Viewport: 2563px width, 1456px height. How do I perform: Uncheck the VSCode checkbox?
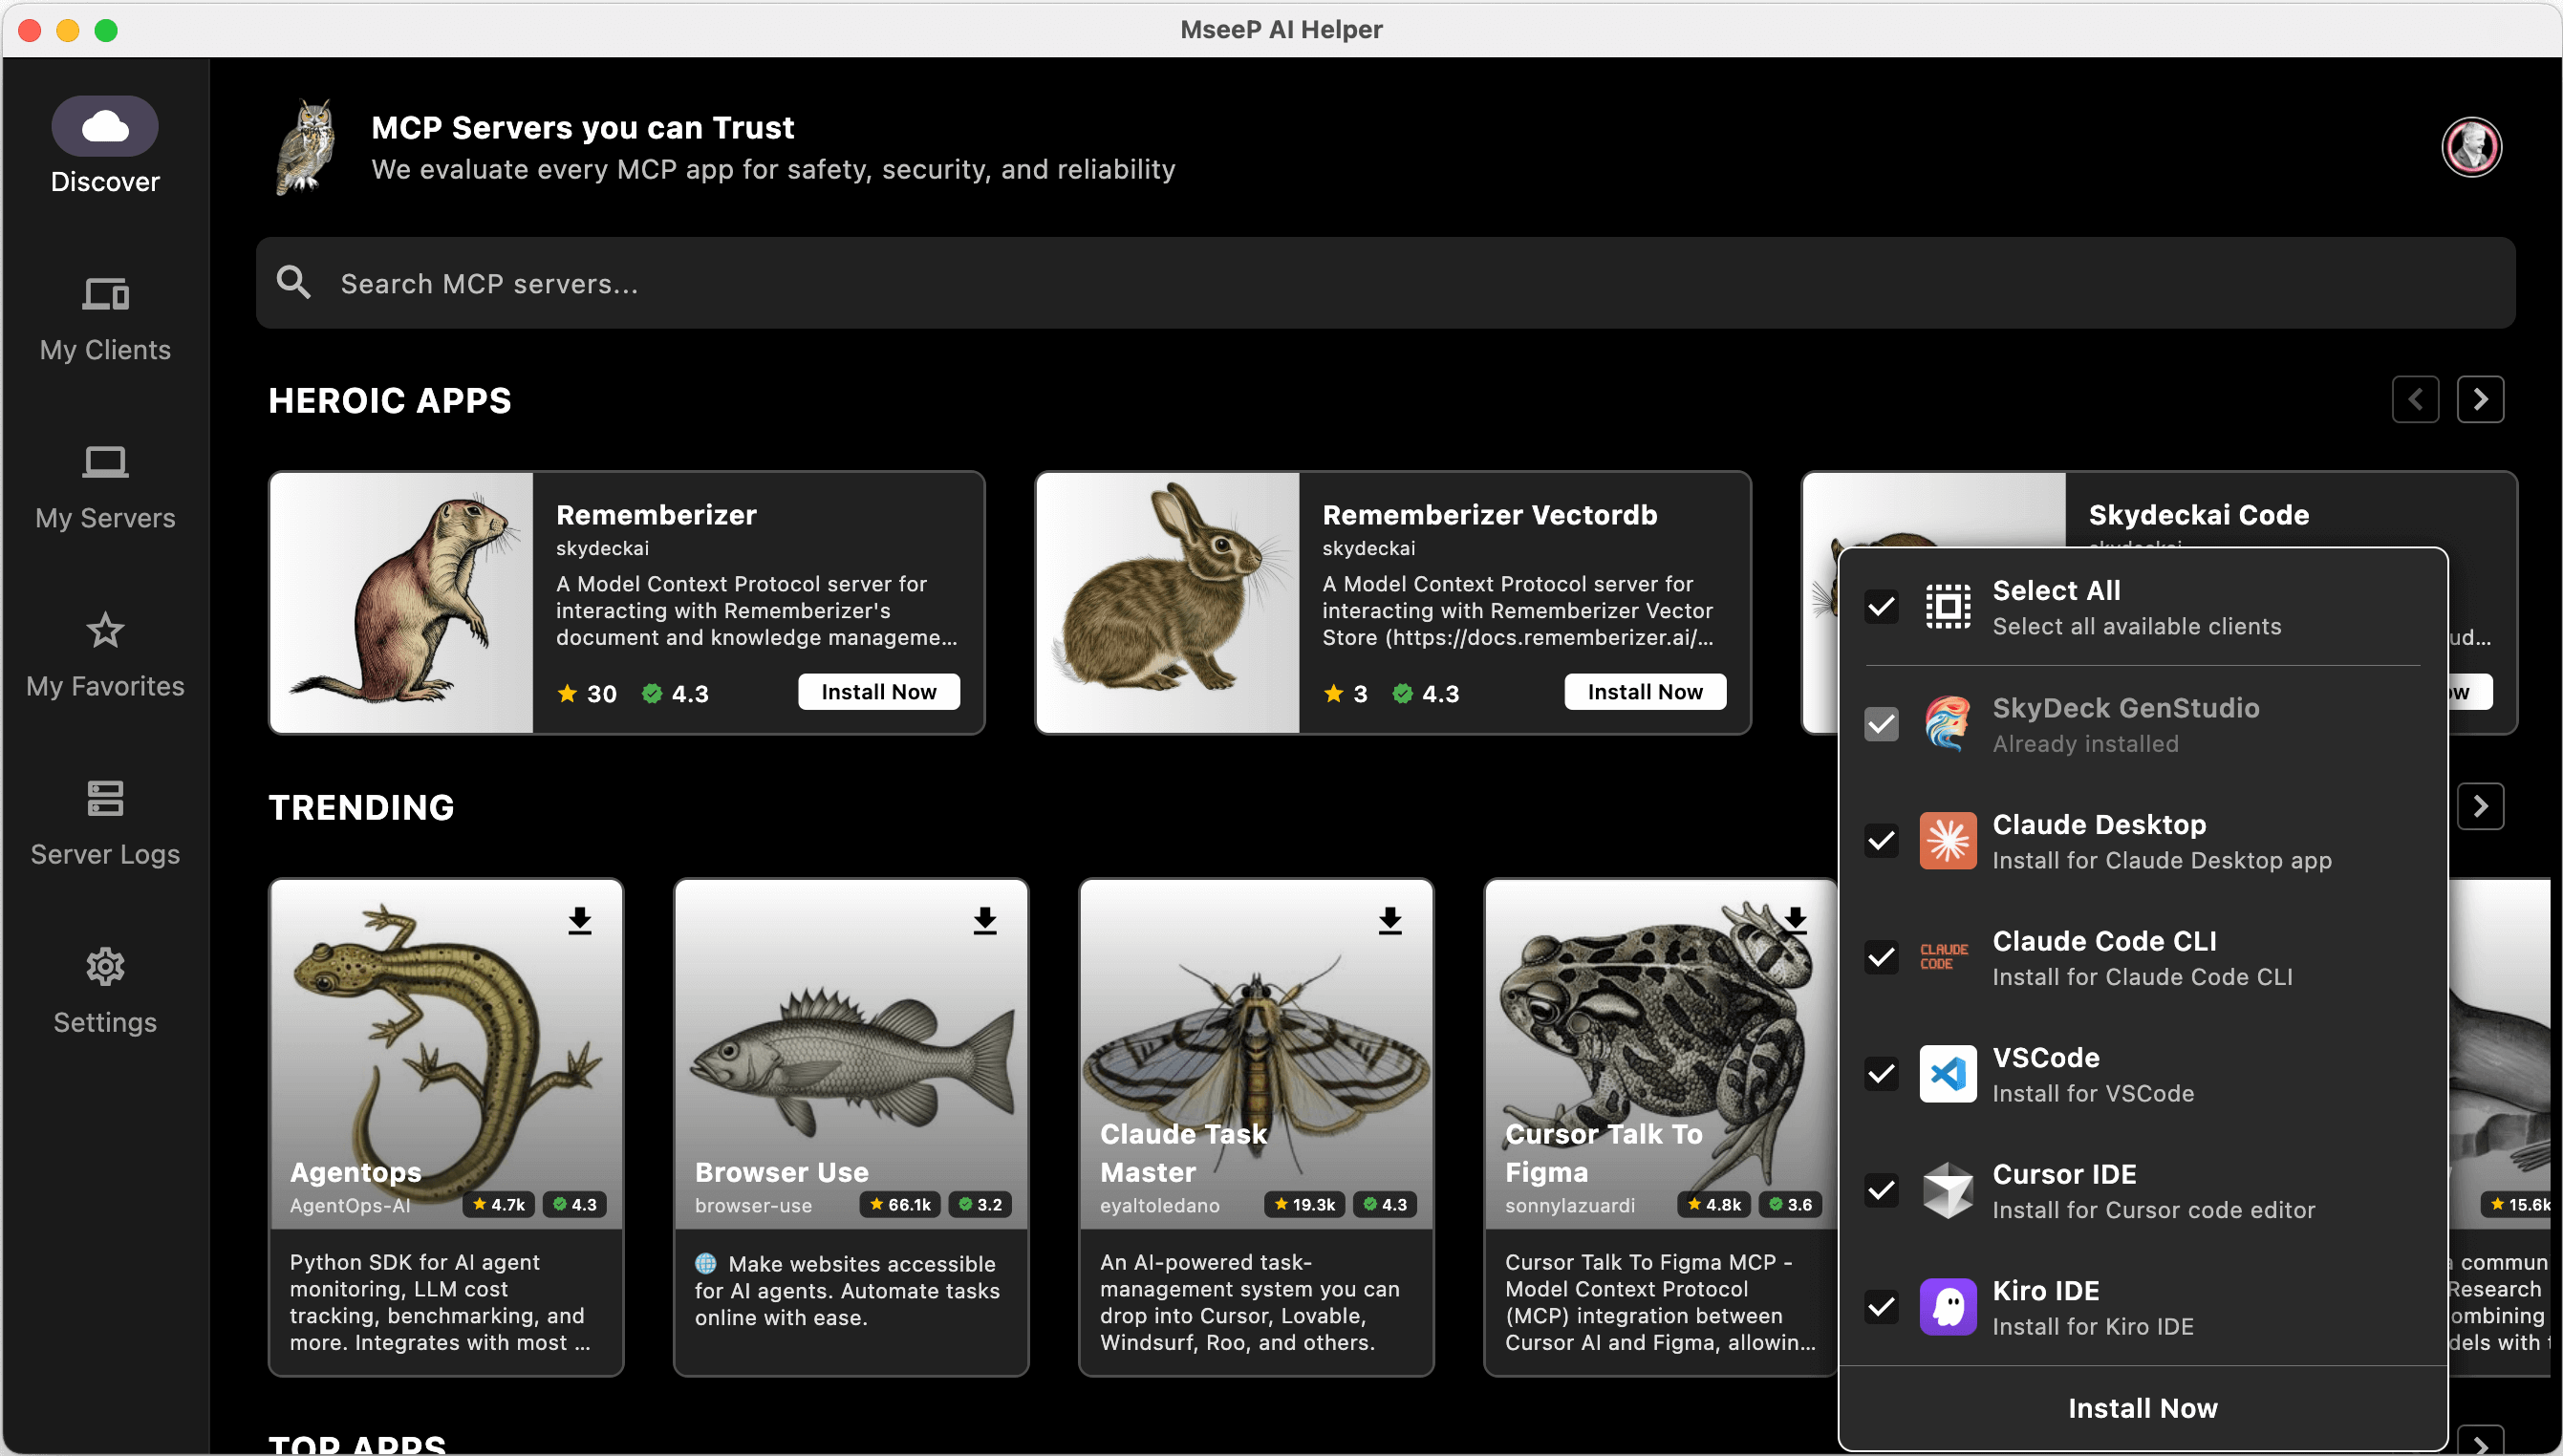click(1882, 1074)
